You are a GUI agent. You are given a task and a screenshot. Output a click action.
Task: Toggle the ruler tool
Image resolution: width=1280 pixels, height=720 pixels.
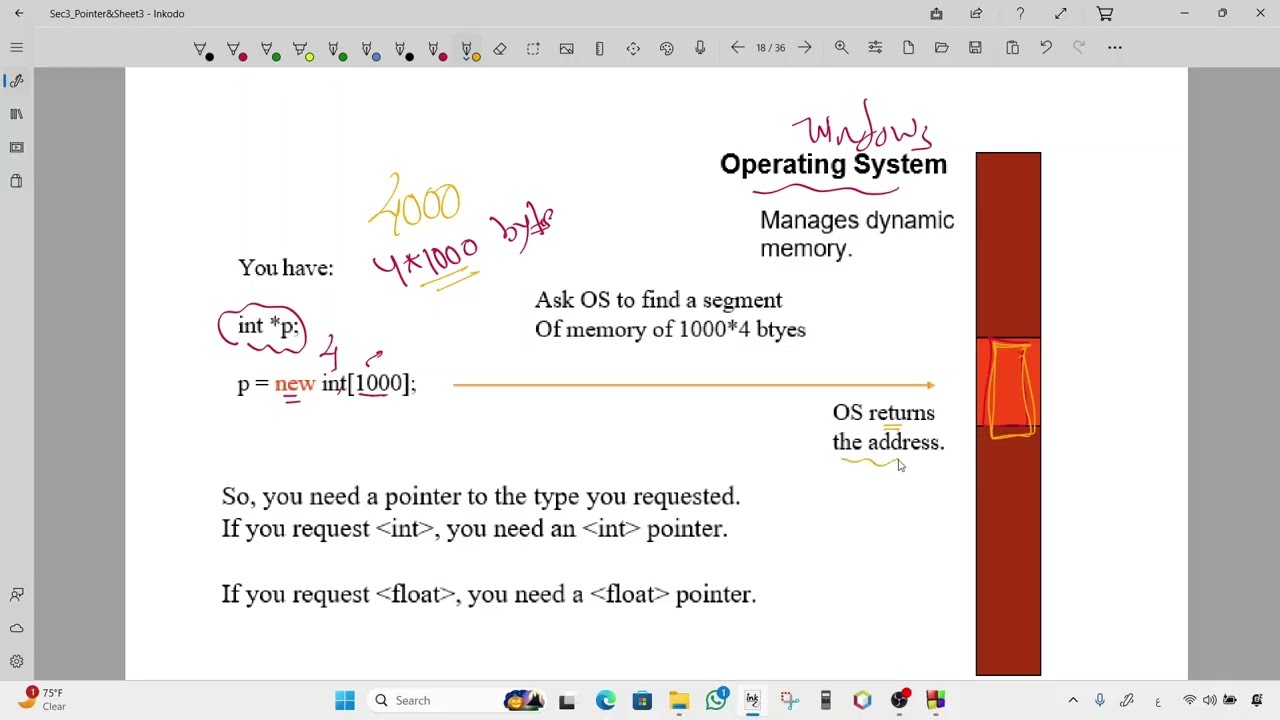(599, 48)
